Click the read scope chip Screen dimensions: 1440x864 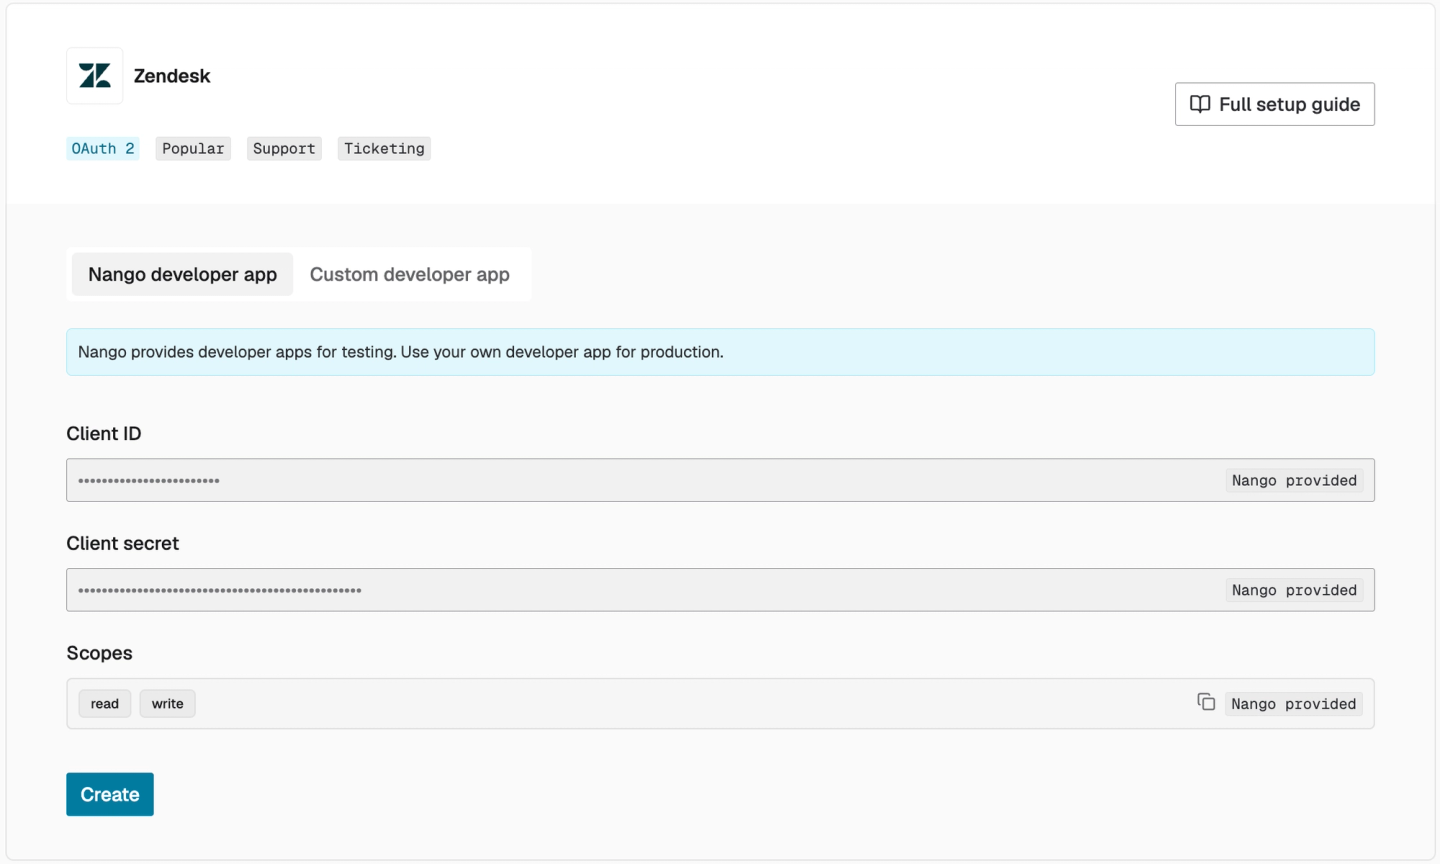[x=105, y=704]
